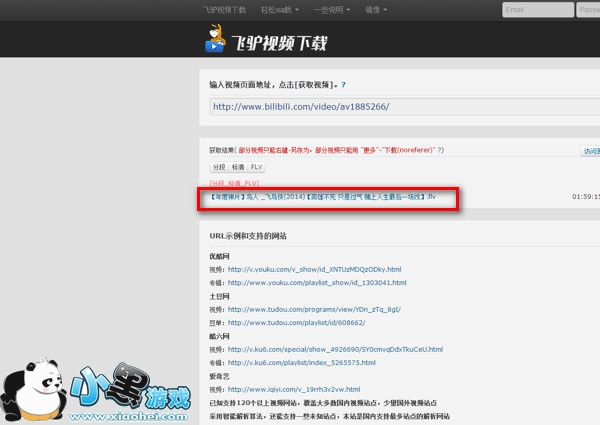Viewport: 600px width, 425px height.
Task: Open the youku v_show example link
Action: 315,269
